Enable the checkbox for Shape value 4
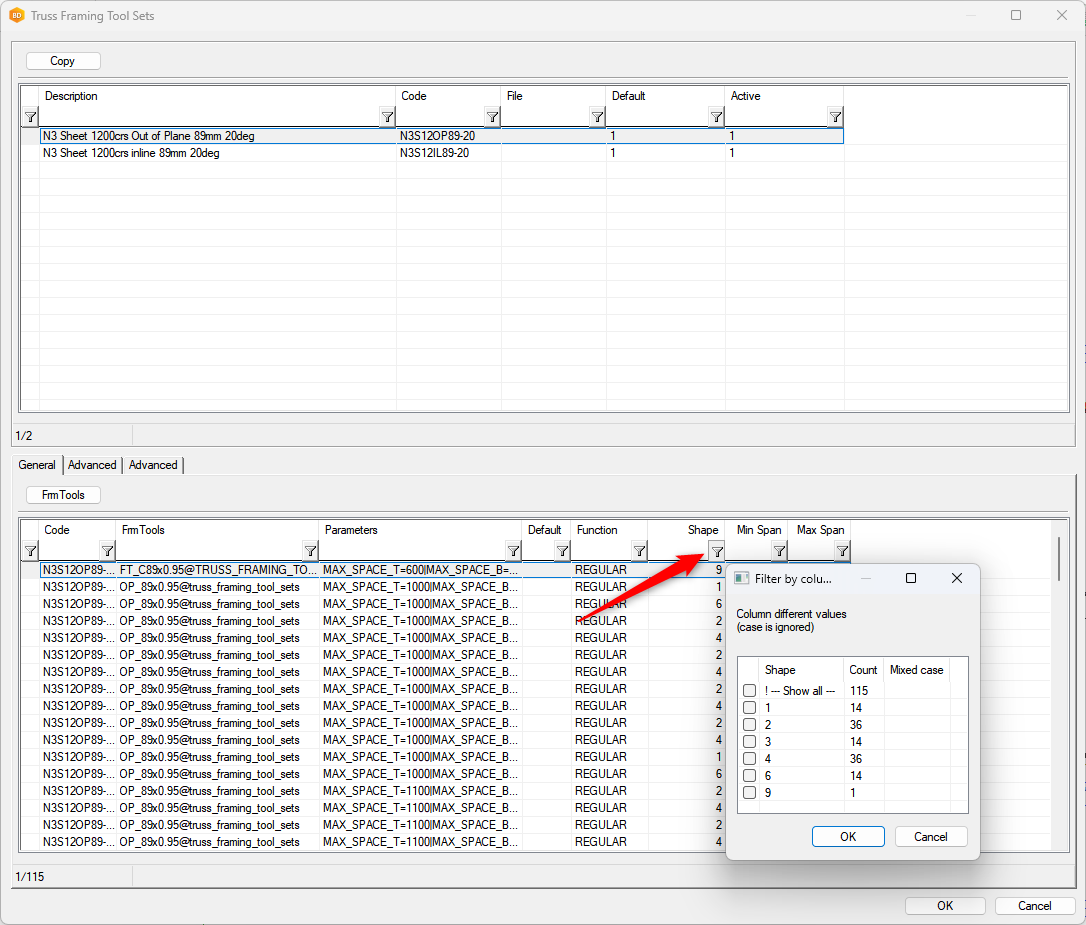Viewport: 1086px width, 925px height. pyautogui.click(x=749, y=759)
